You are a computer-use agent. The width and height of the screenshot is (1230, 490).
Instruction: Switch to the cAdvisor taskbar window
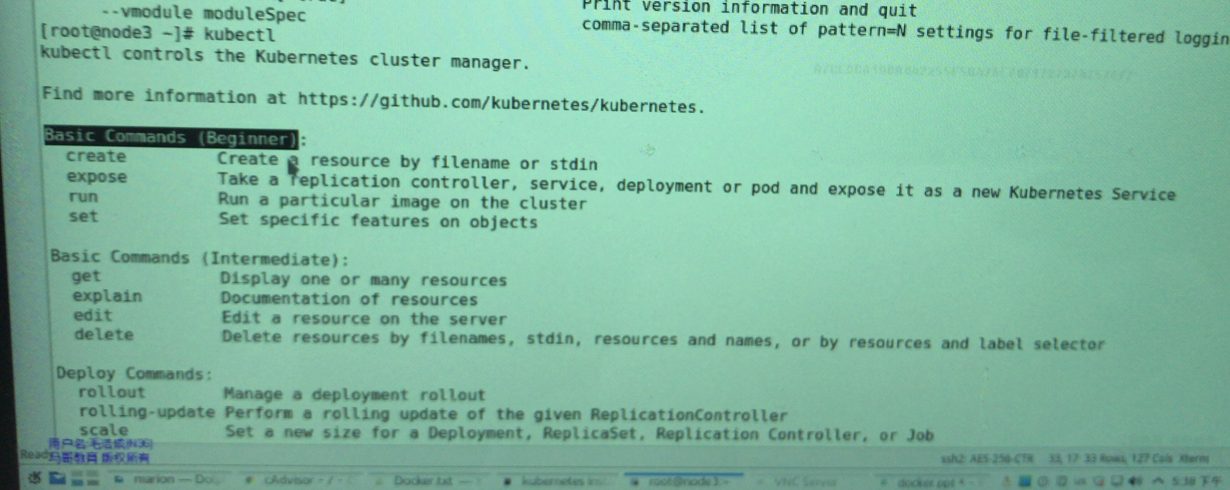tap(300, 482)
